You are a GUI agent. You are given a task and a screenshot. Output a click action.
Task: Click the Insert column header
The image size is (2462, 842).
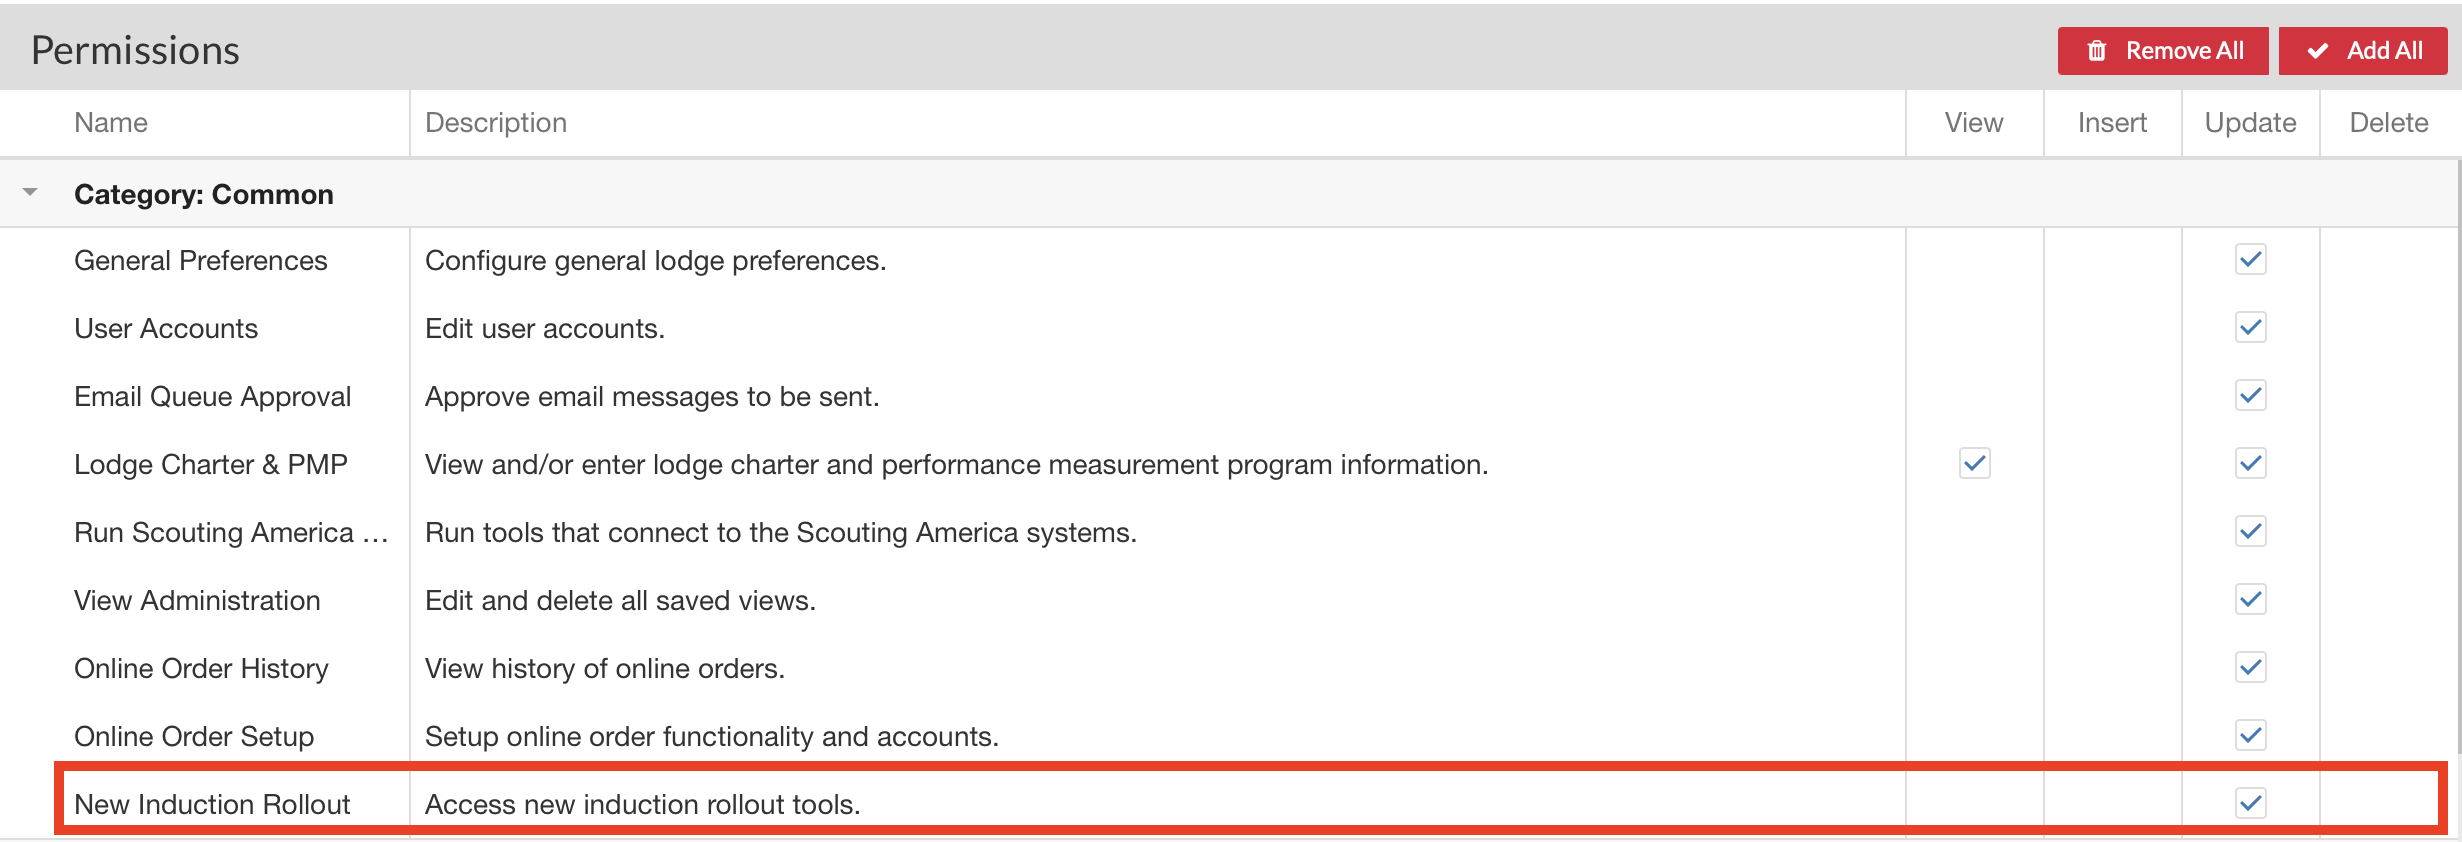click(x=2112, y=123)
